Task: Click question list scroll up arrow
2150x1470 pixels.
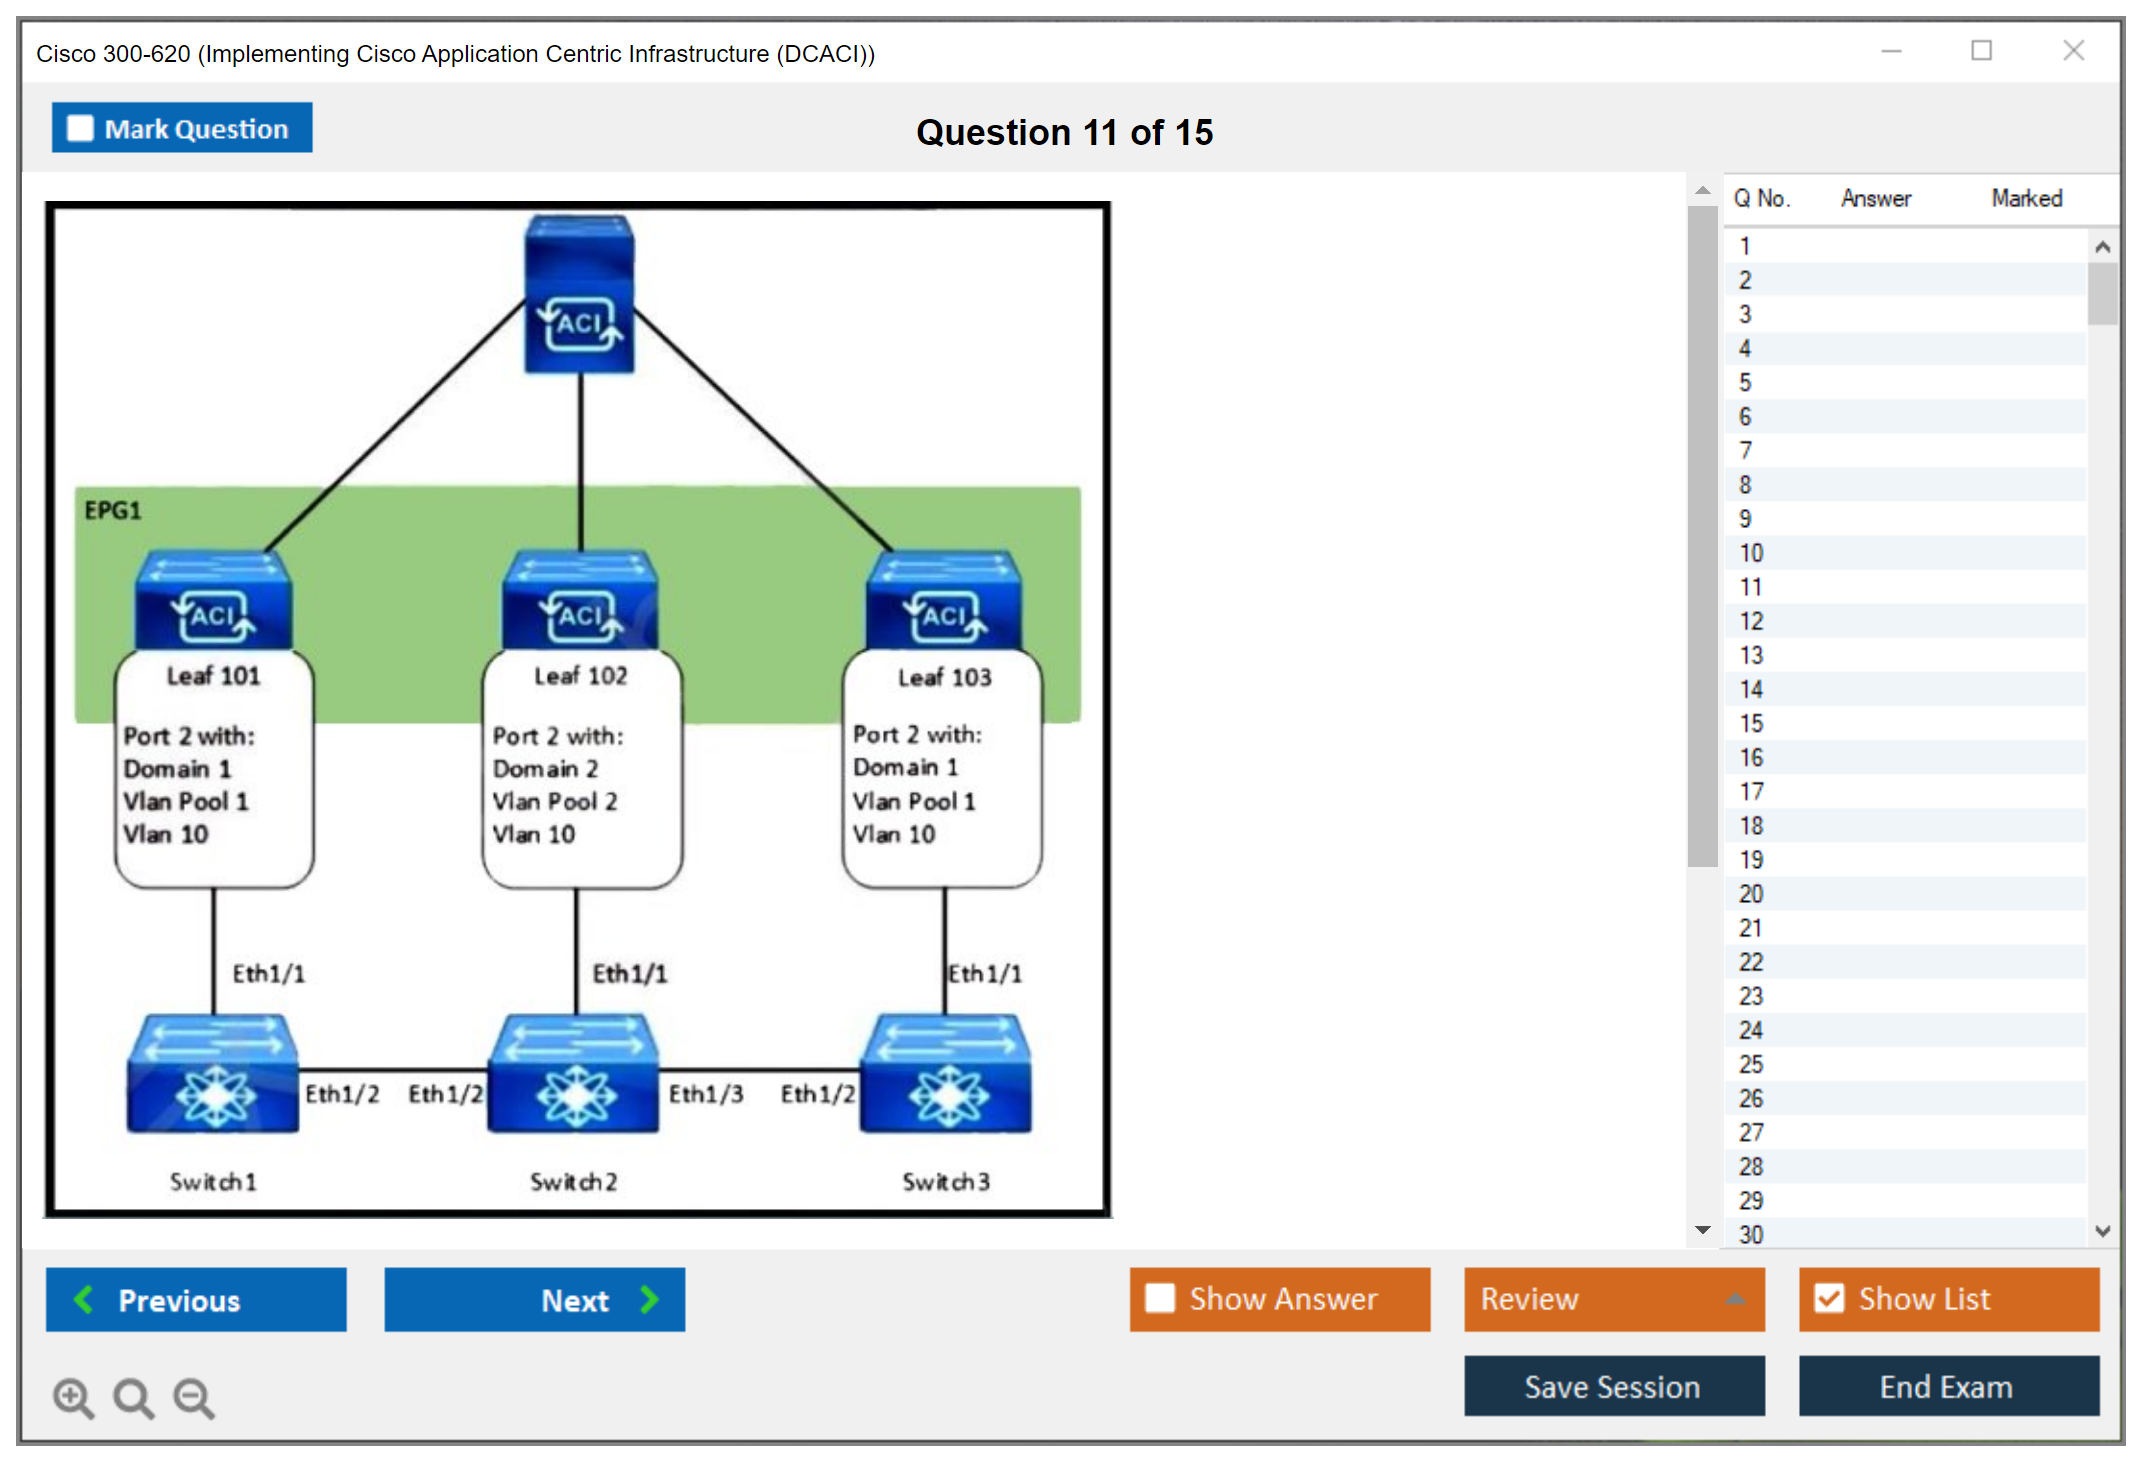Action: coord(2102,247)
